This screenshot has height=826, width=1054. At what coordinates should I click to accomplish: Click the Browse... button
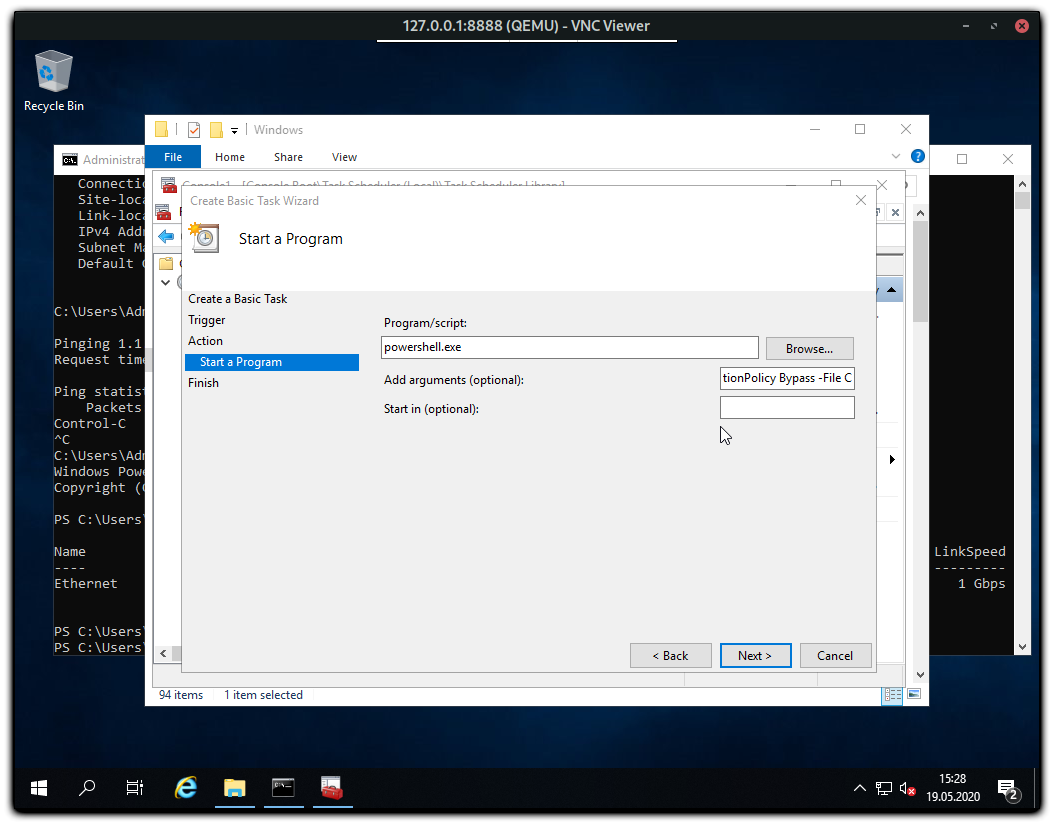(809, 348)
